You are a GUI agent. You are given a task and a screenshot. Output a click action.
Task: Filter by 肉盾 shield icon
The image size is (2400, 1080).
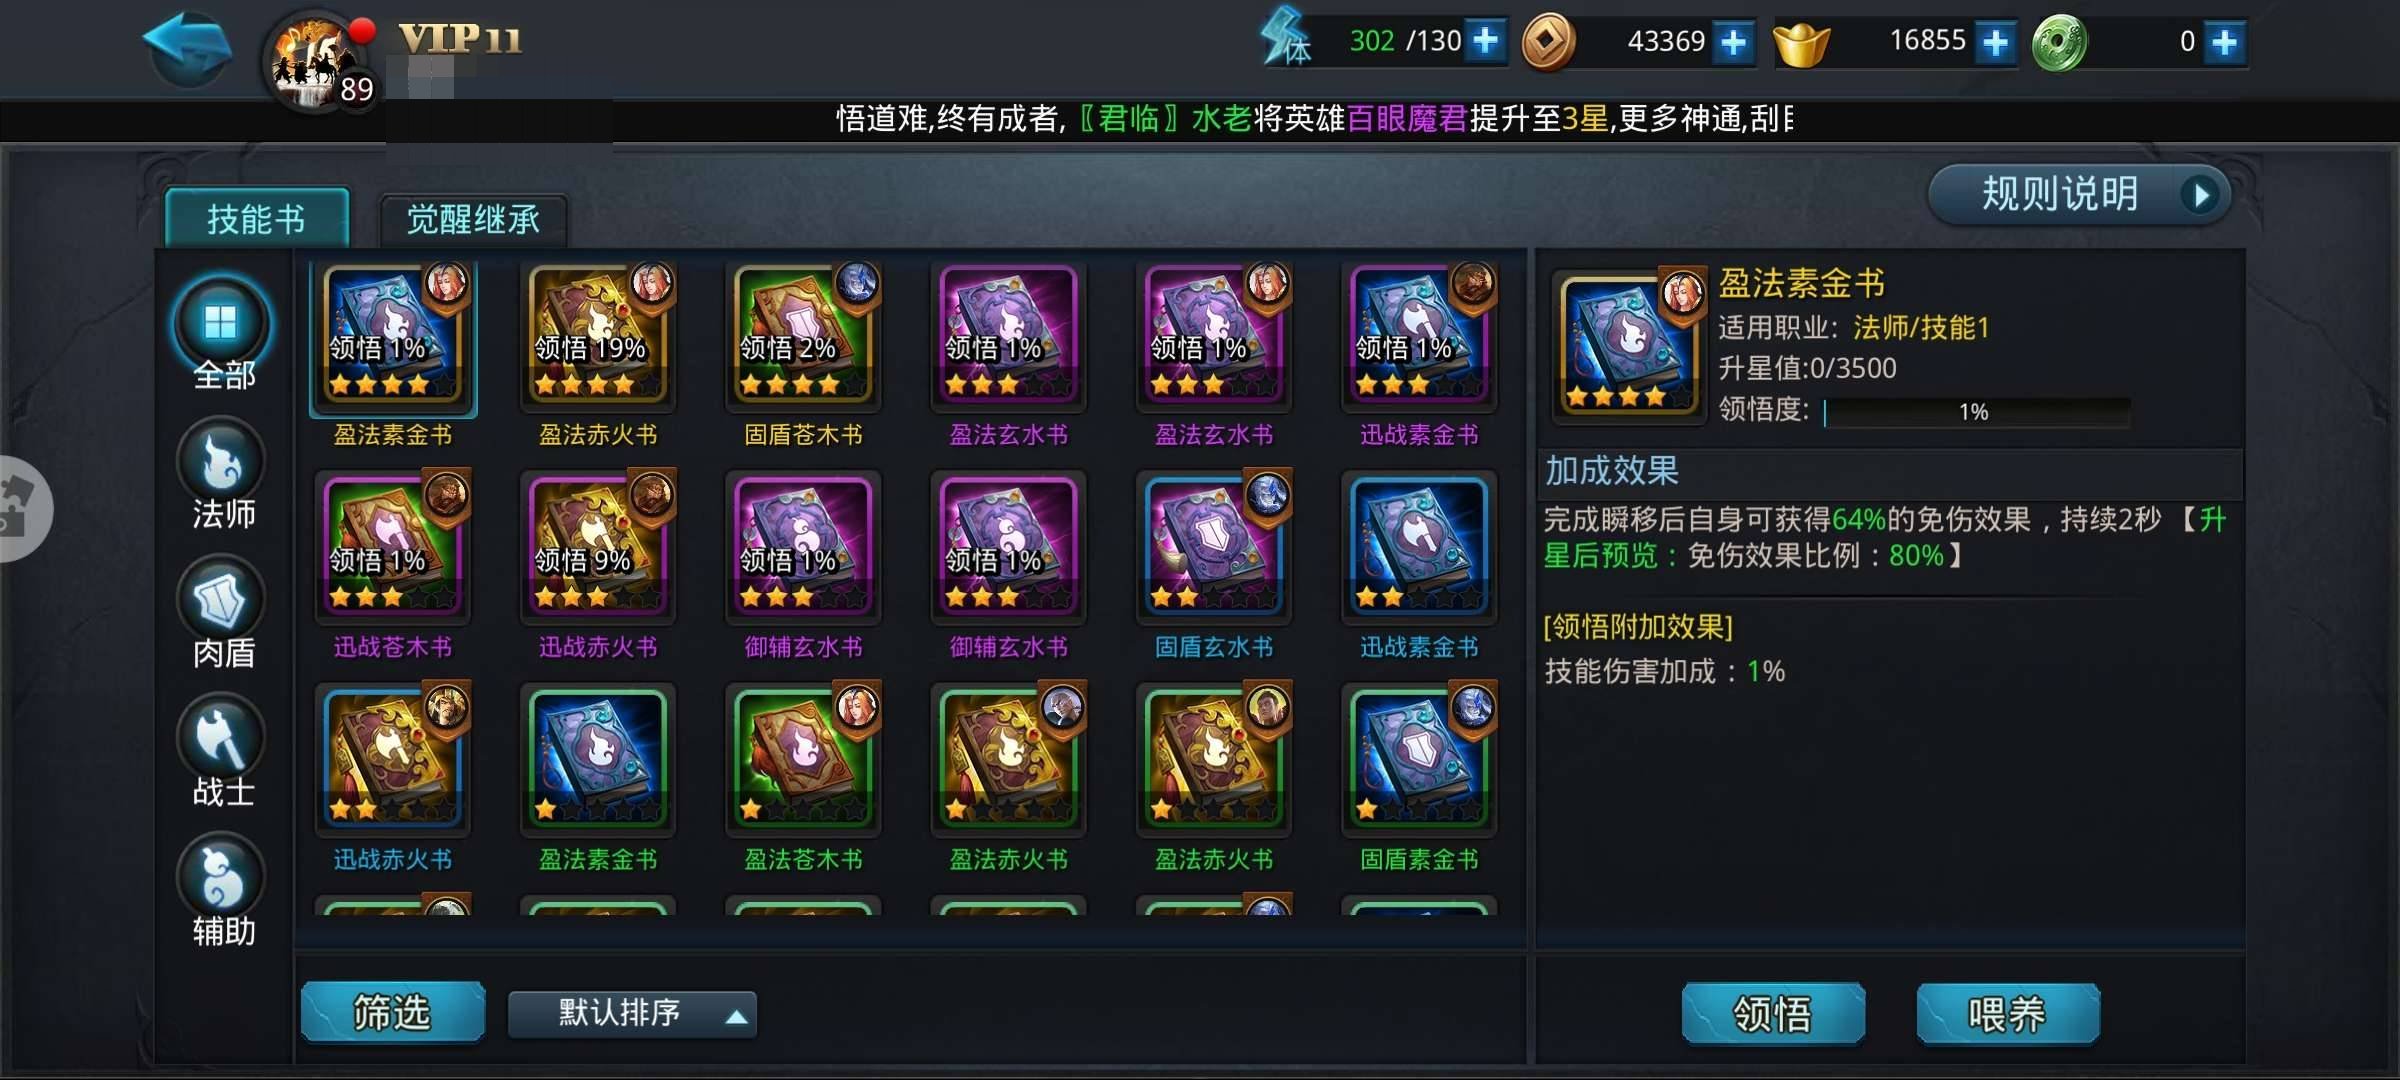click(222, 600)
